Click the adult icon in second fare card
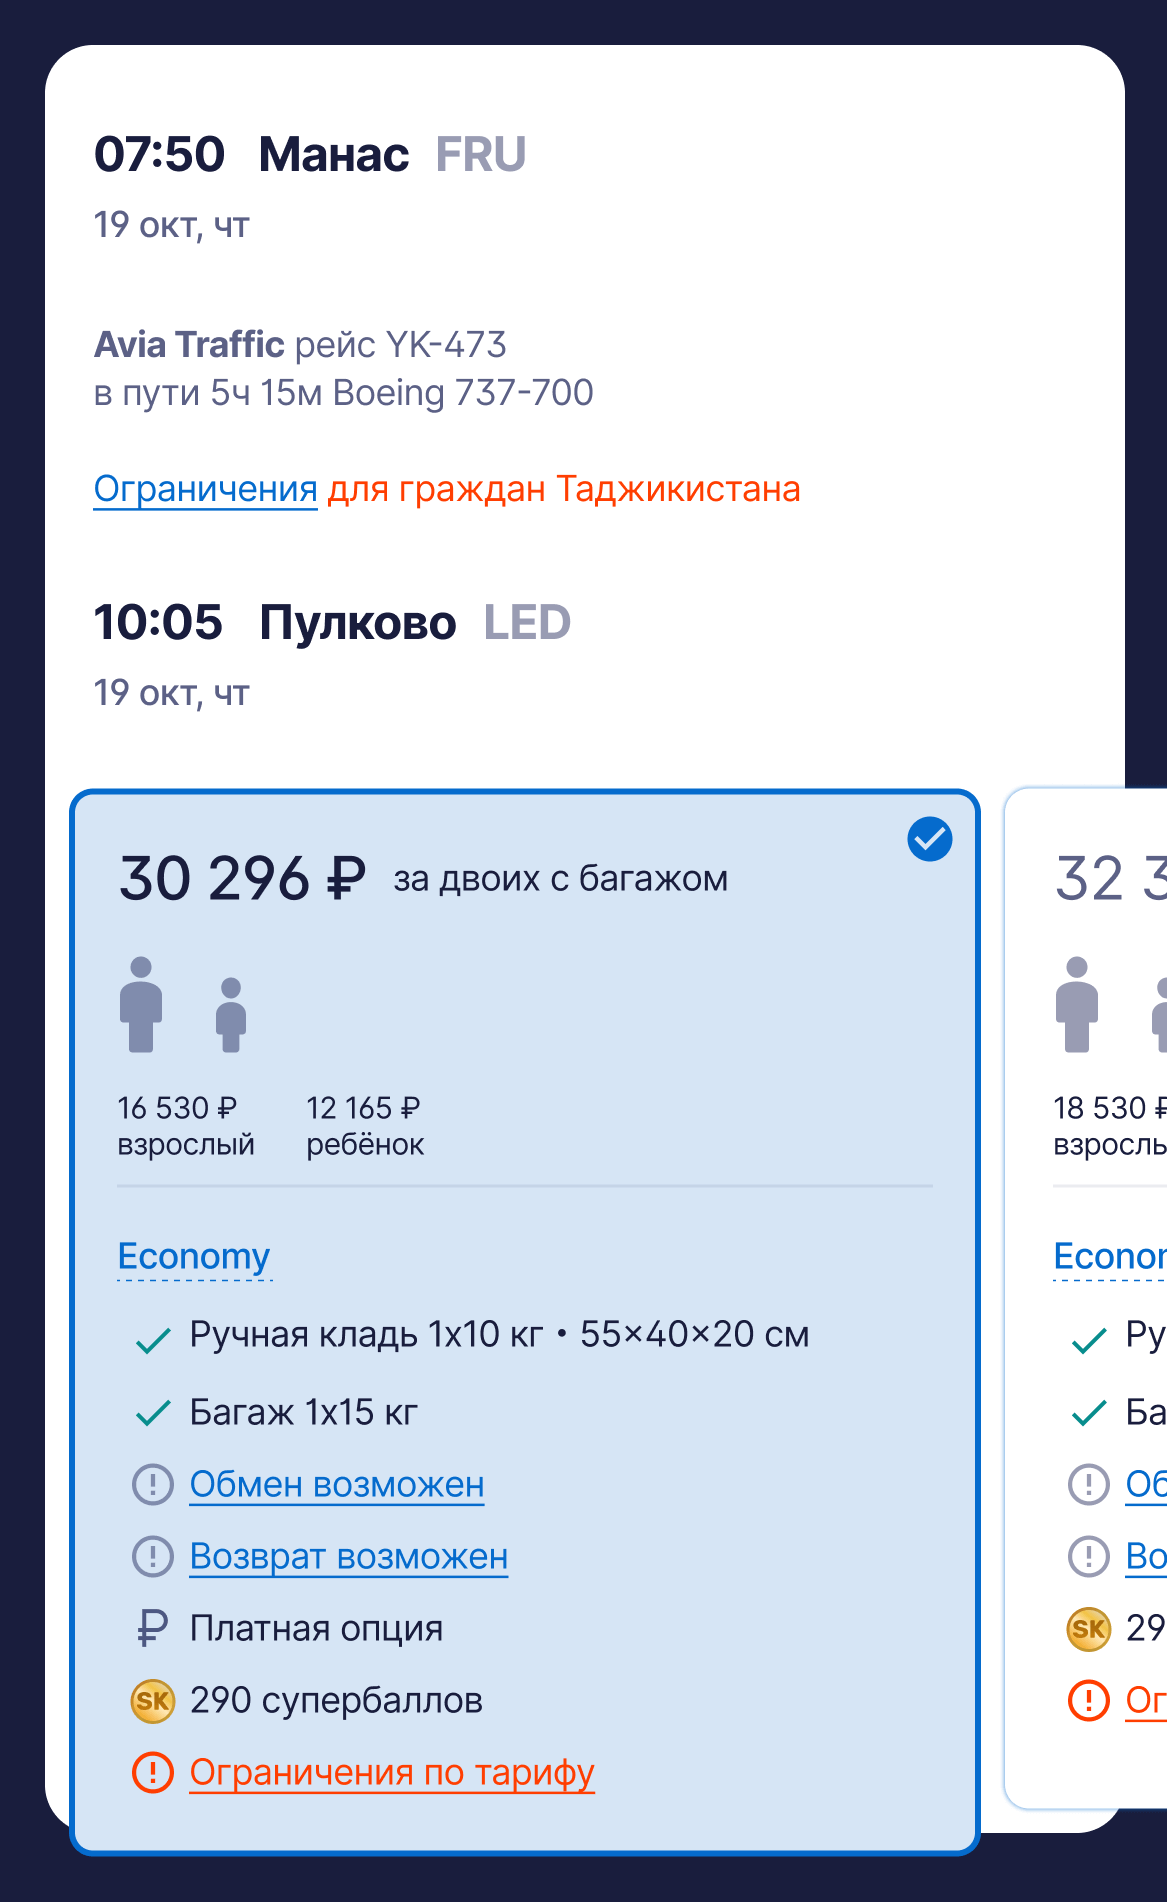Screen dimensions: 1167x1902 1077,1004
